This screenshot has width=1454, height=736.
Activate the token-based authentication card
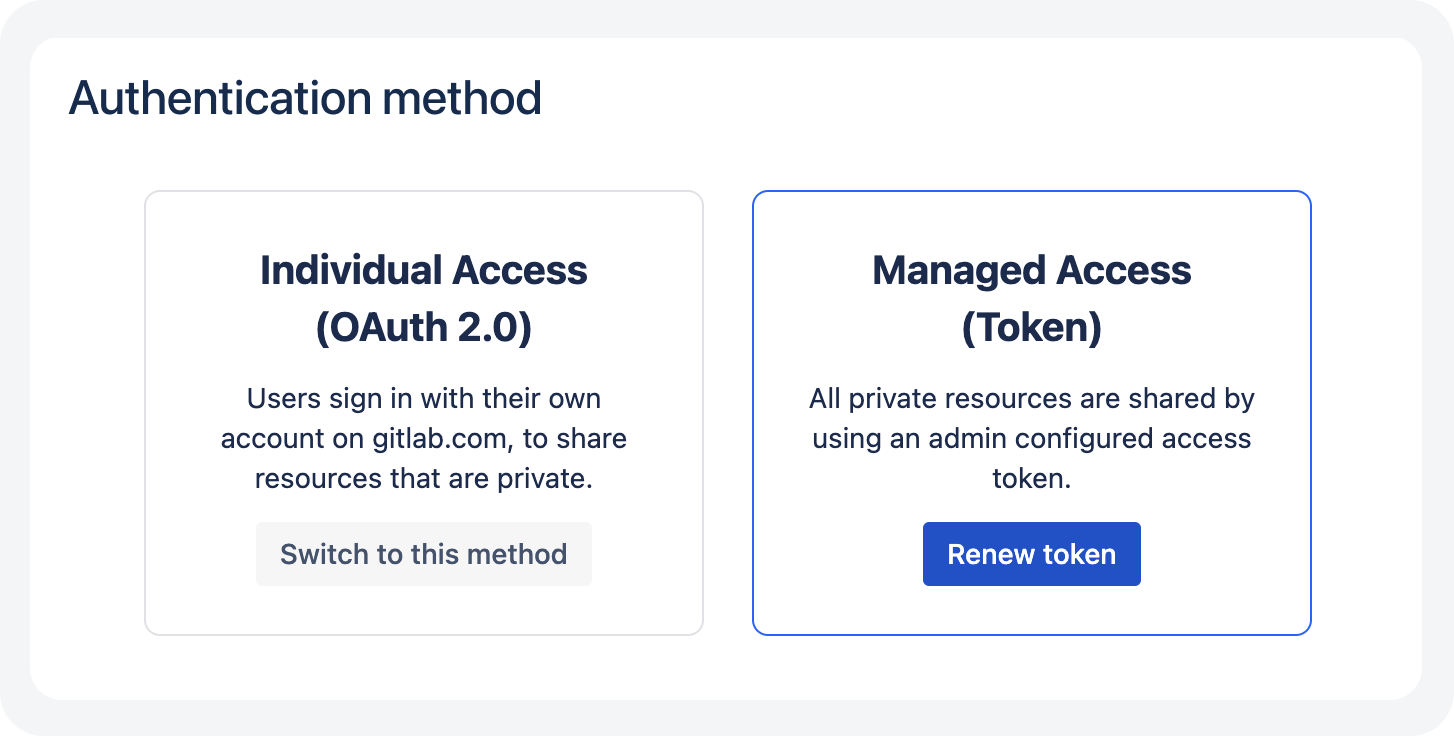1031,412
